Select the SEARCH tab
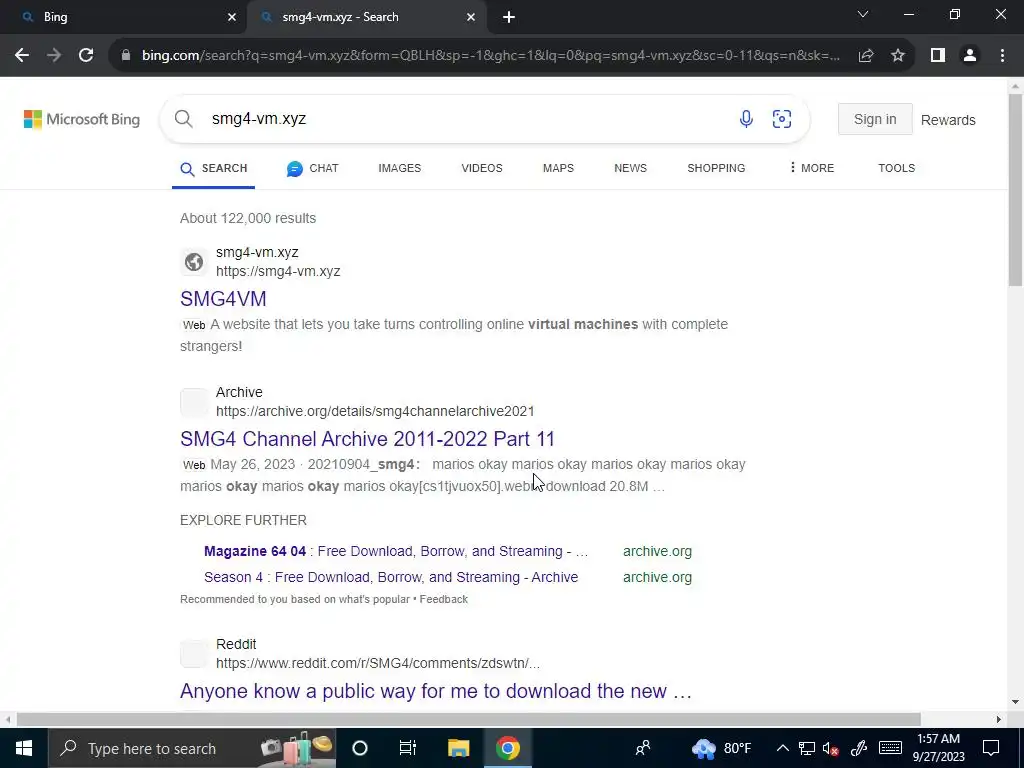 pyautogui.click(x=214, y=168)
